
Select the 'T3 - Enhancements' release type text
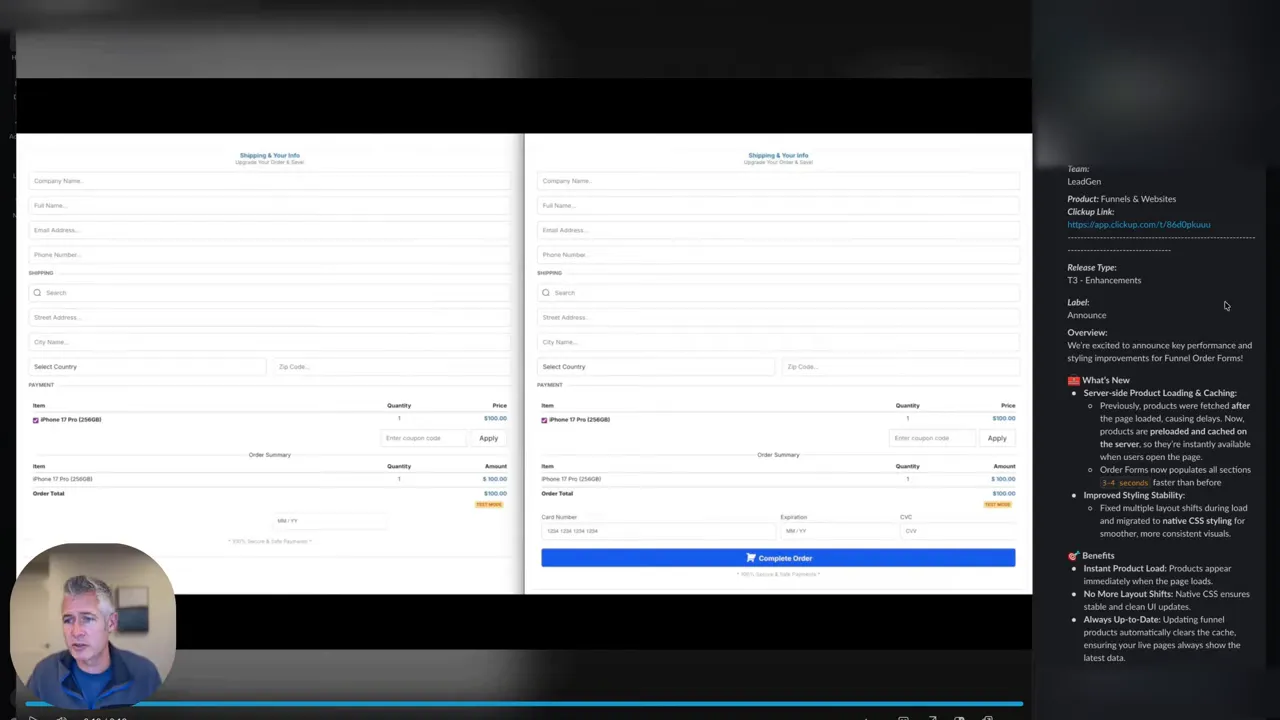(x=1104, y=281)
